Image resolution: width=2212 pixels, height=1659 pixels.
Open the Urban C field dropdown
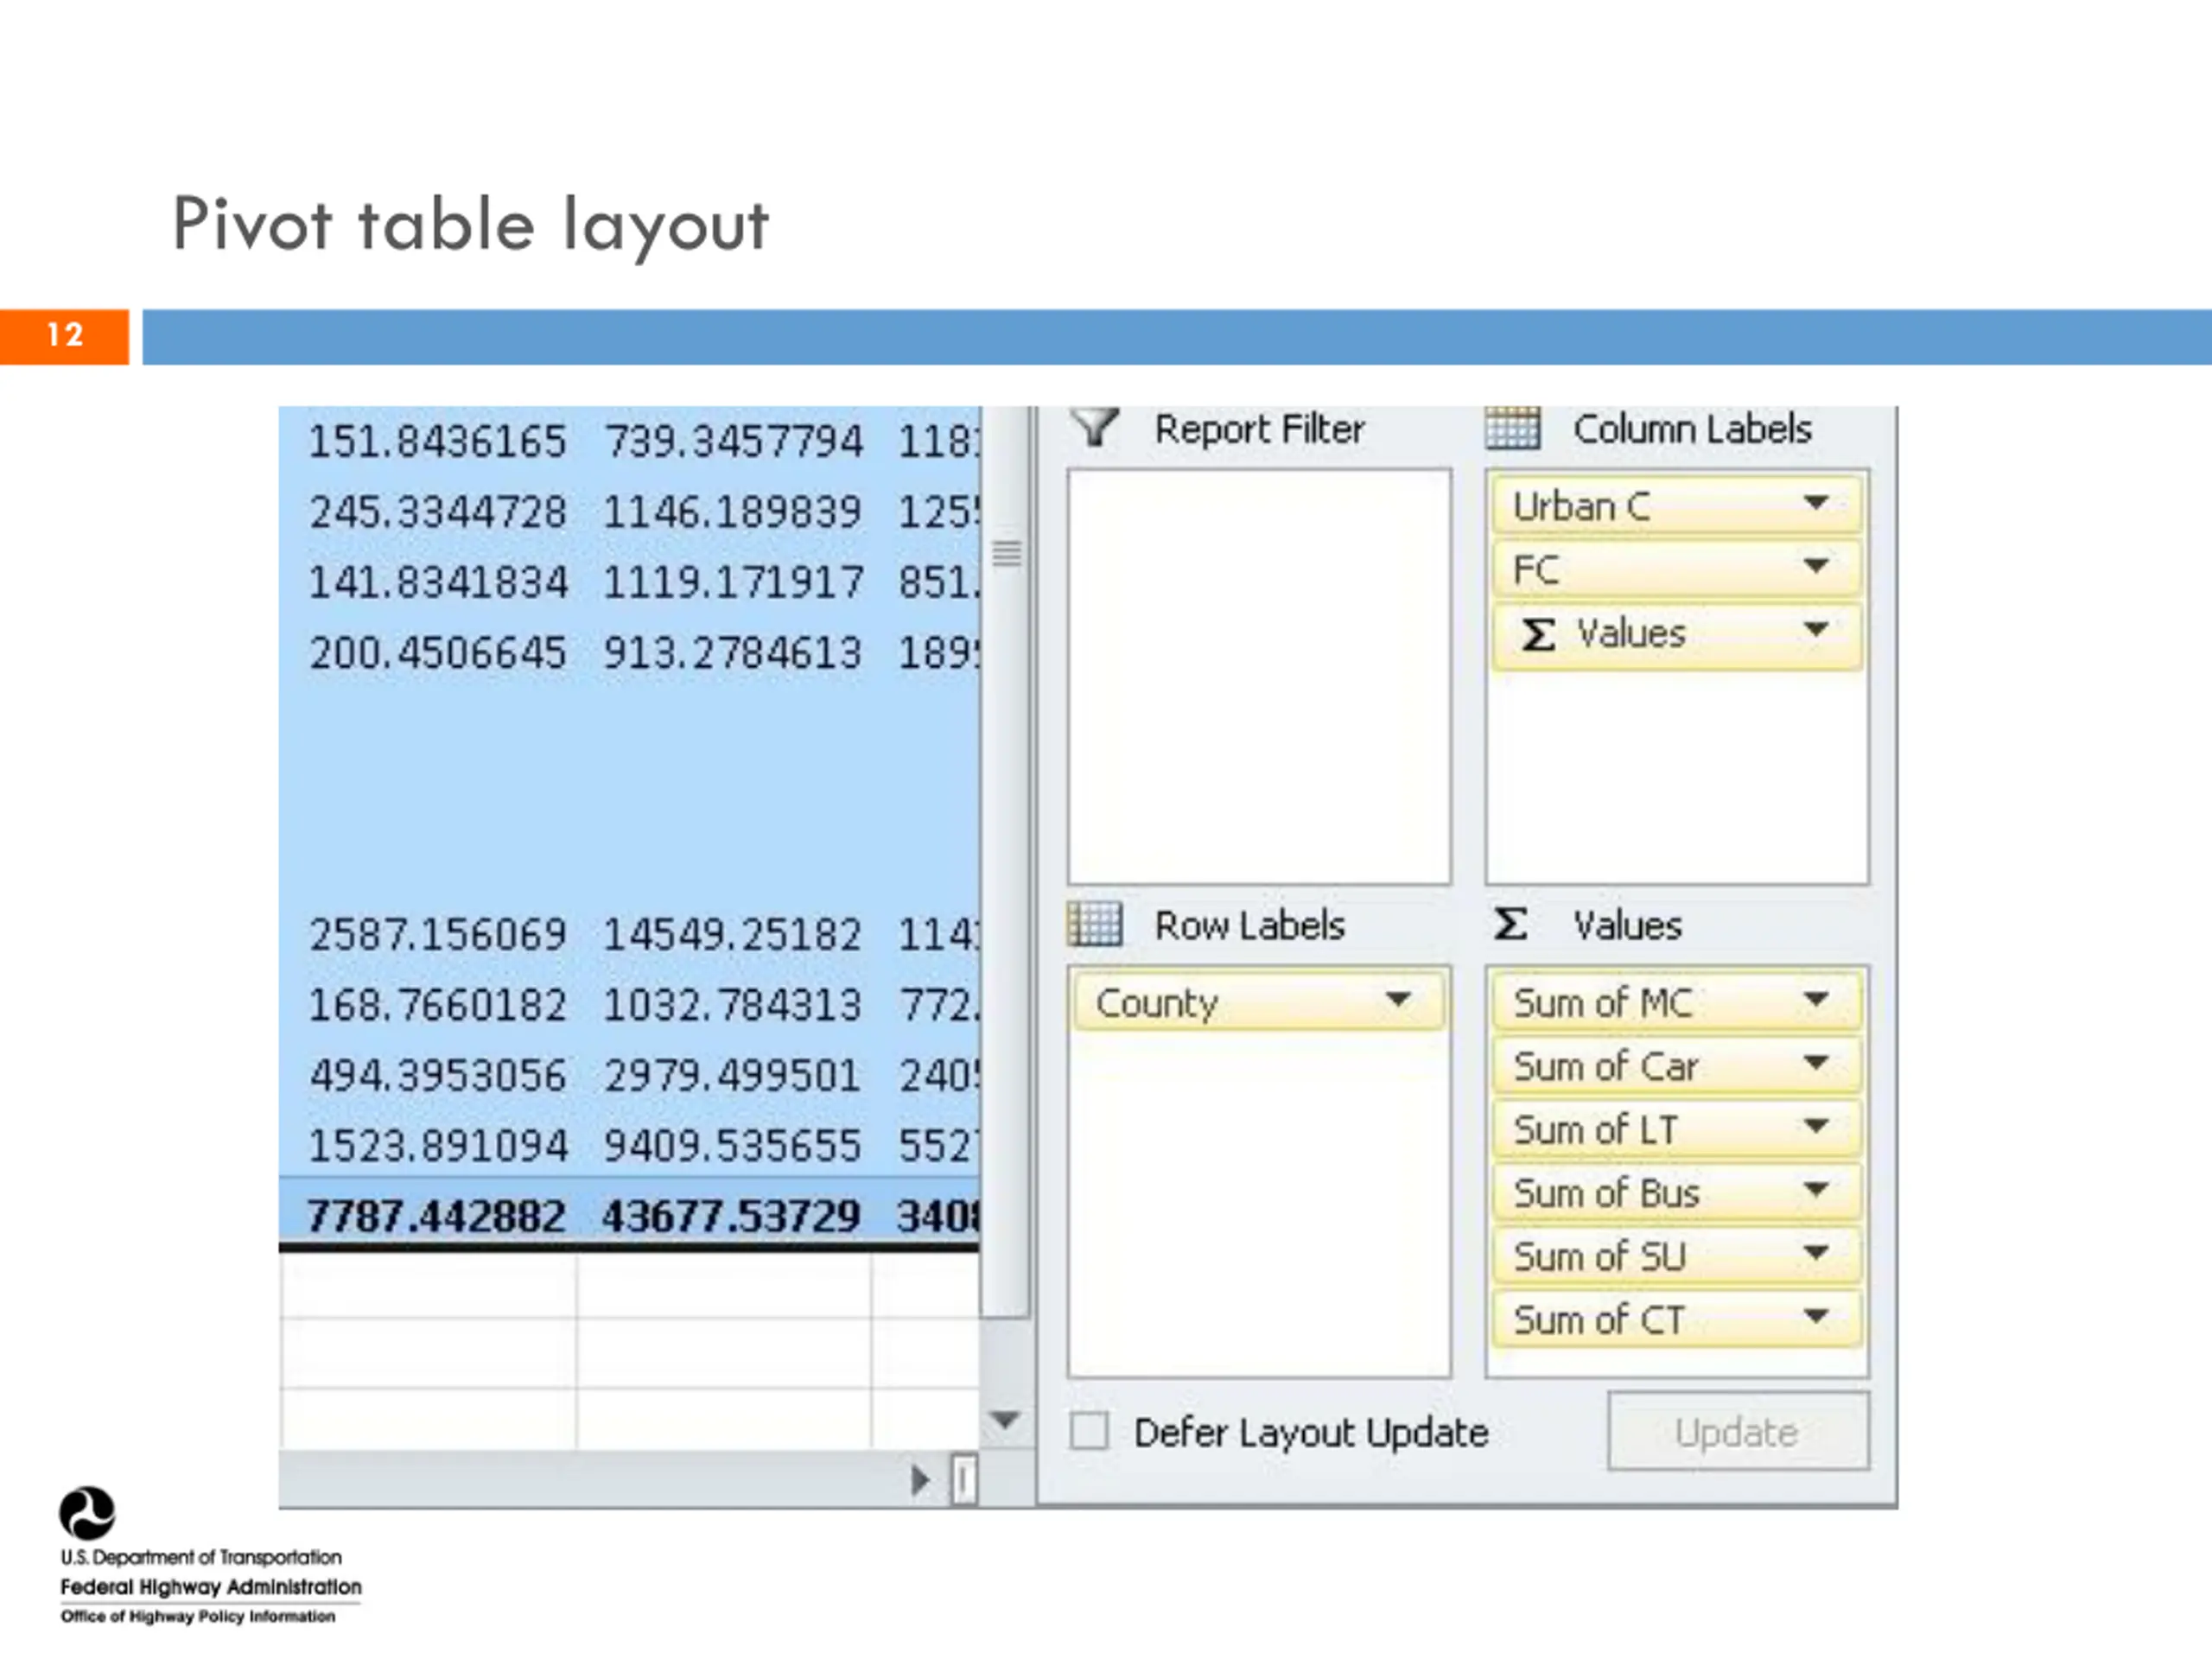pos(1817,503)
